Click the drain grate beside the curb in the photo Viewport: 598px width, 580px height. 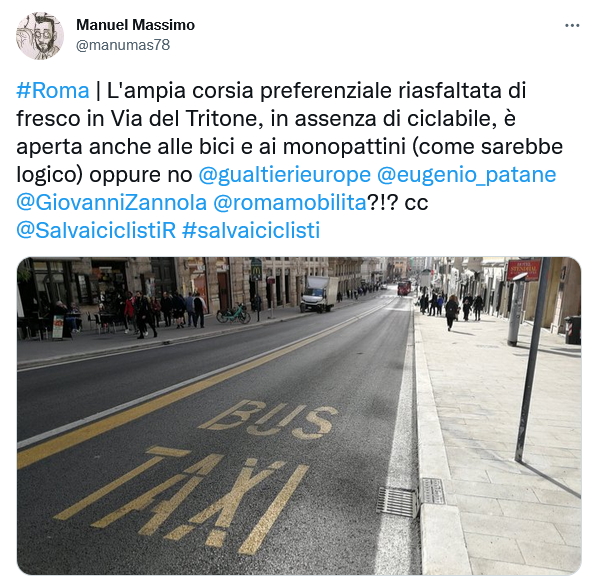(x=397, y=501)
